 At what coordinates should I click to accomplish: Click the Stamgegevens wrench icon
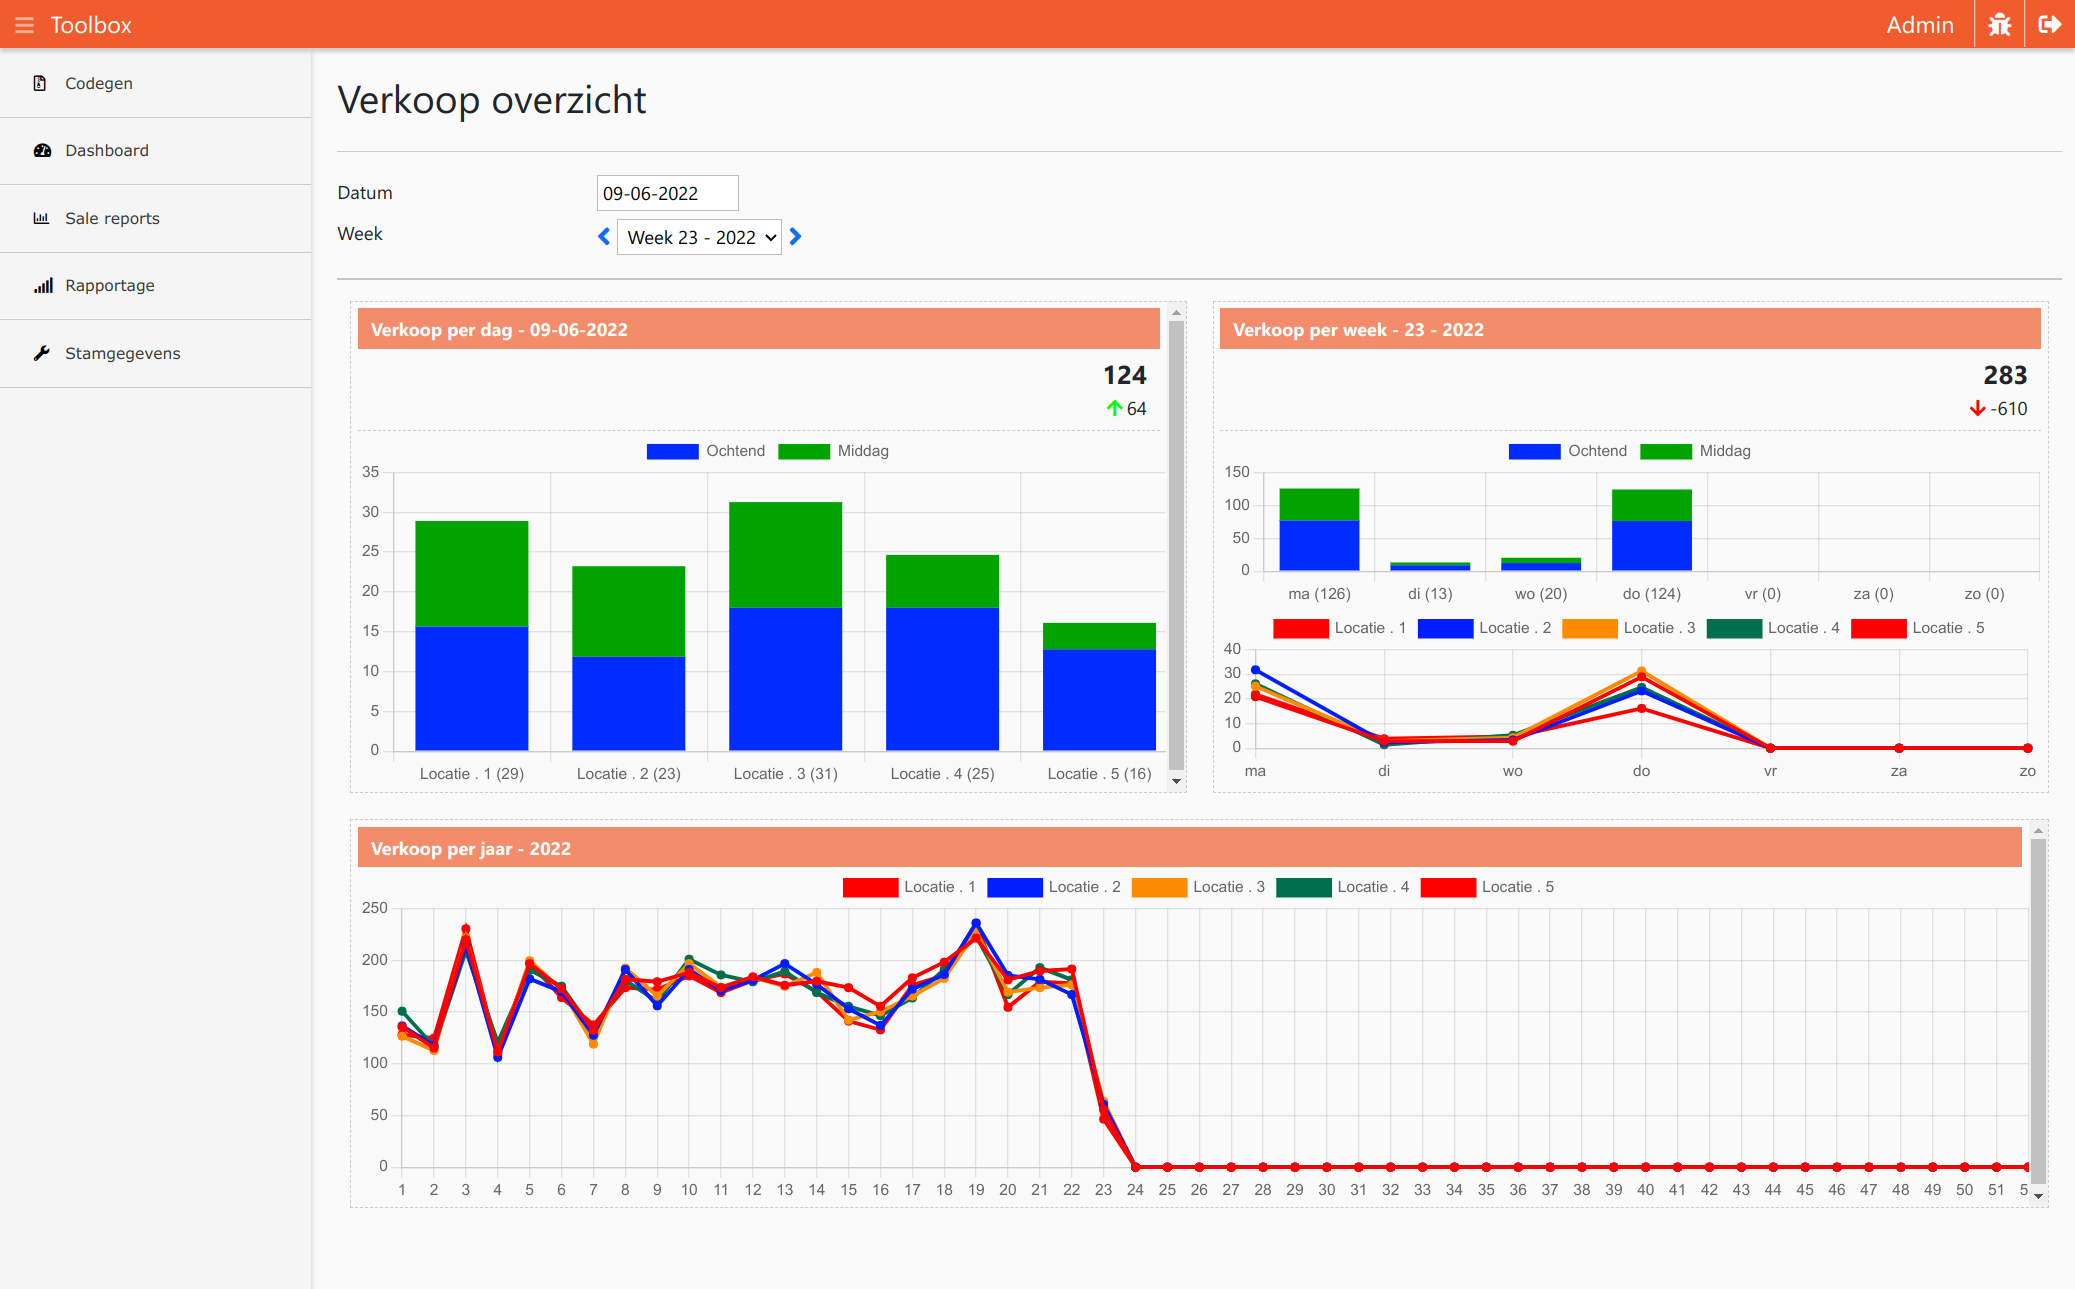[x=41, y=353]
